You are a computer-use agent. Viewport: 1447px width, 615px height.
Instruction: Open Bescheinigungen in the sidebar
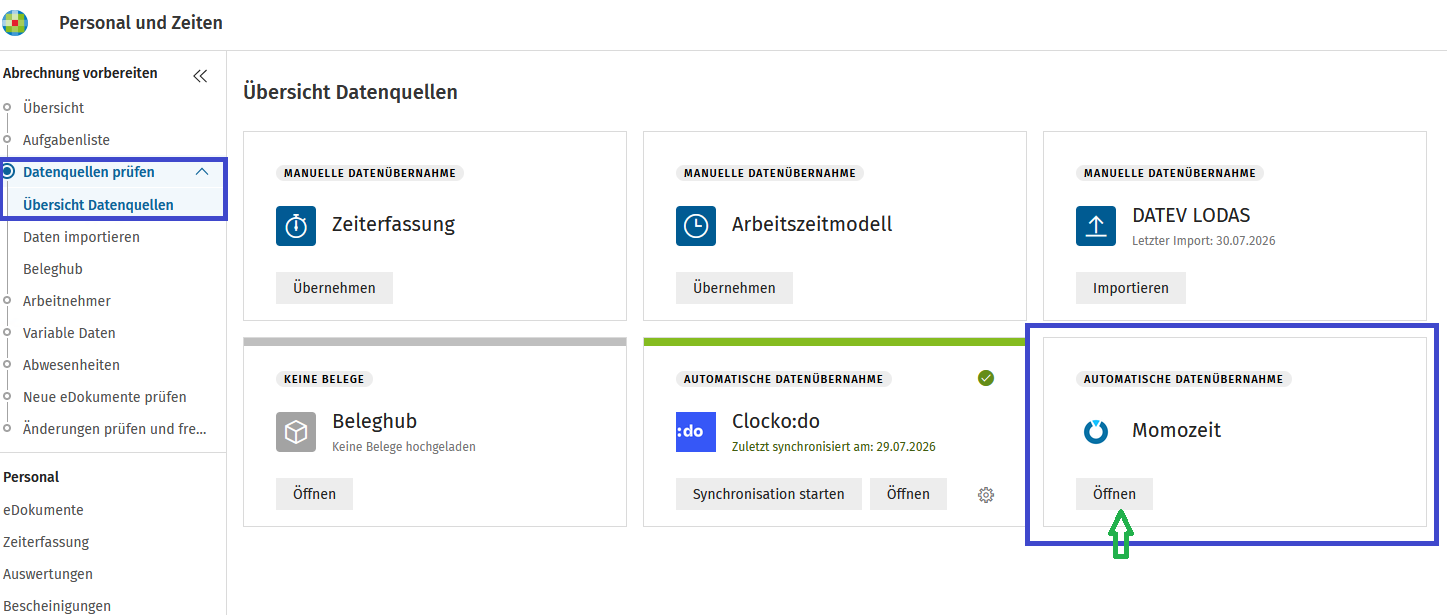[x=57, y=606]
